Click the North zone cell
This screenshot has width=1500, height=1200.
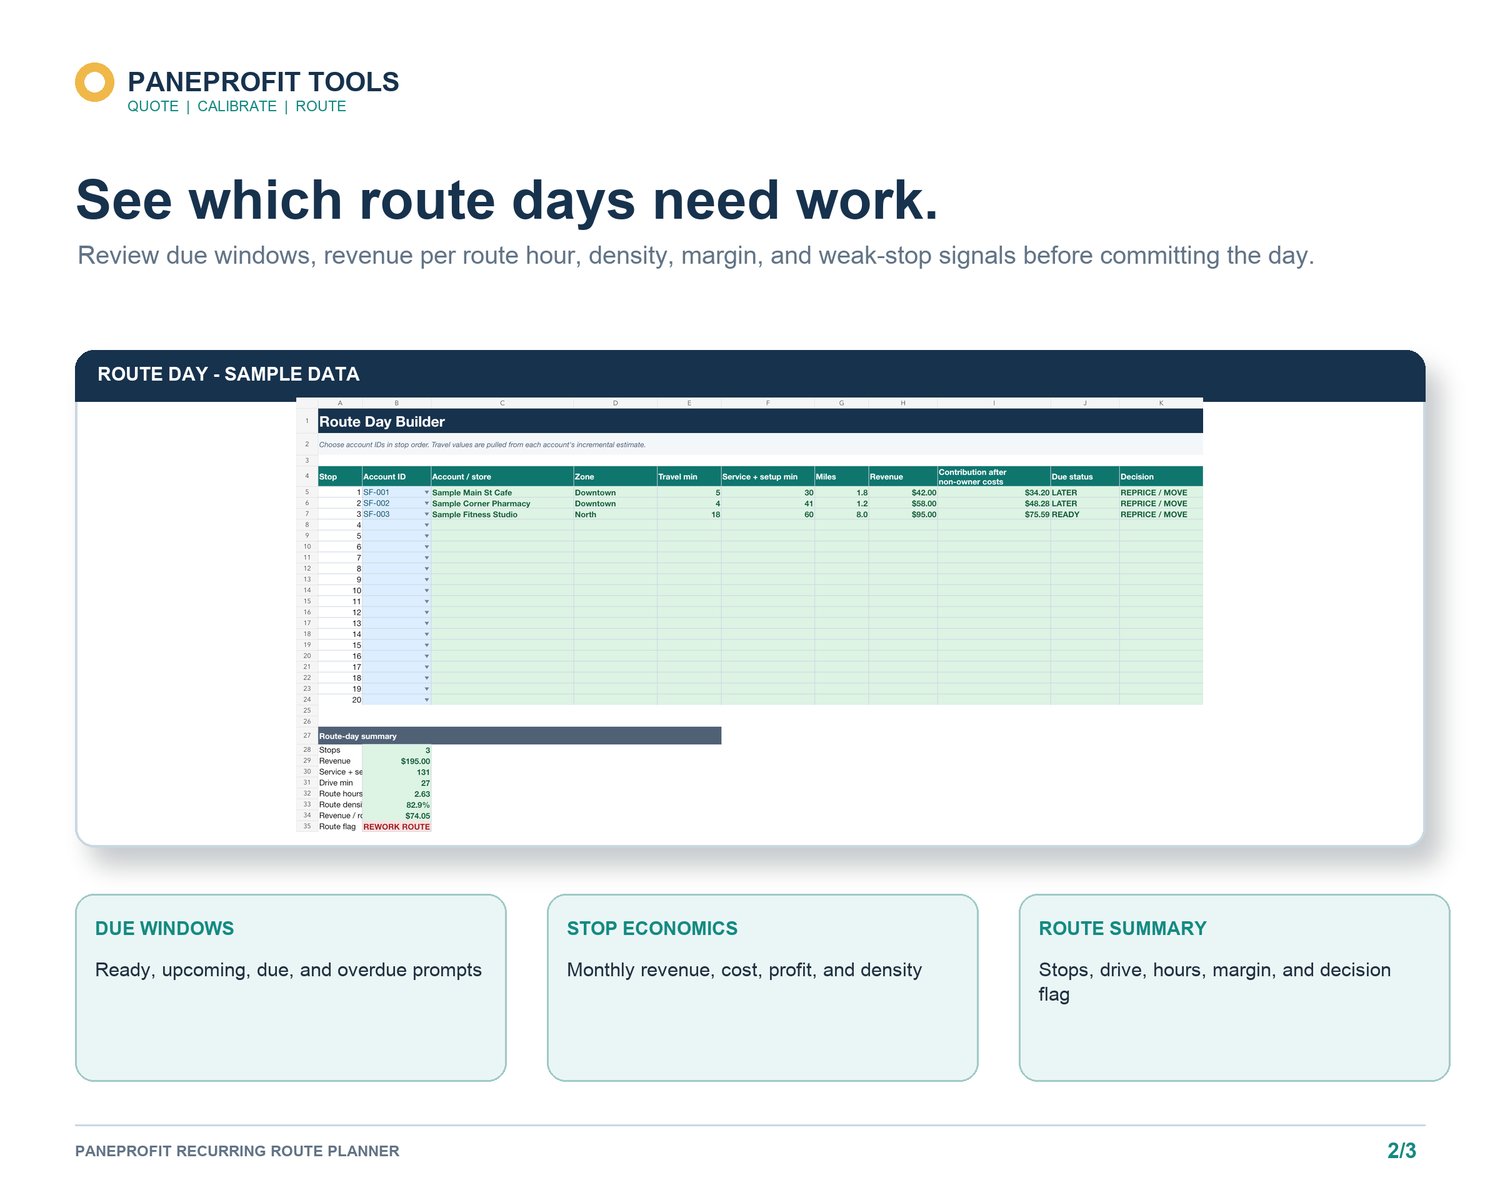[x=615, y=514]
